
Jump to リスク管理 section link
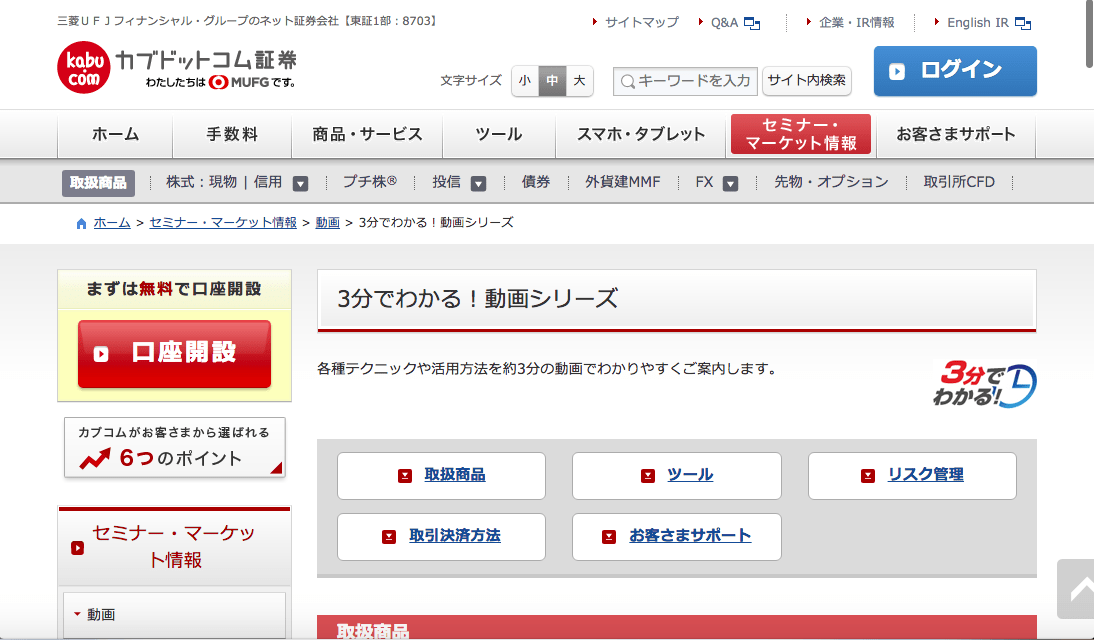[925, 475]
